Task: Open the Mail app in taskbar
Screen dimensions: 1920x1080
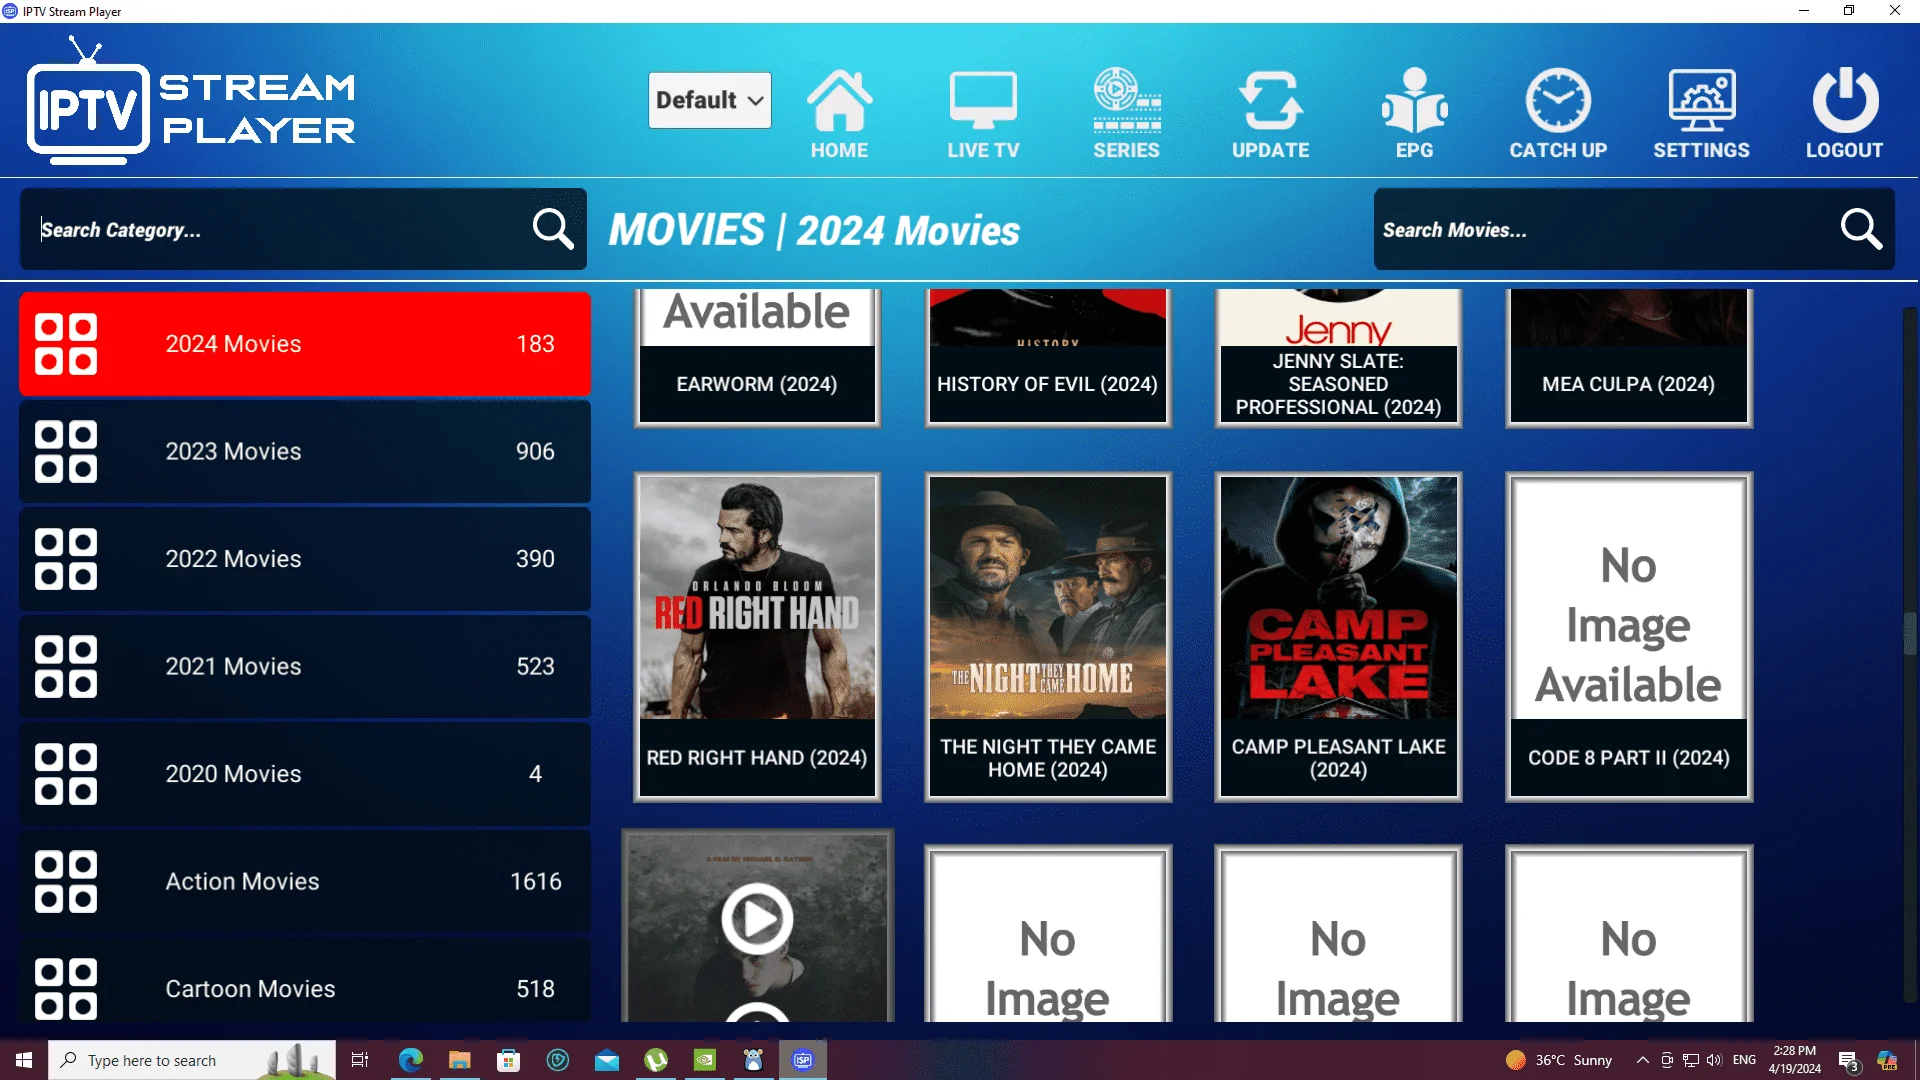Action: click(607, 1060)
